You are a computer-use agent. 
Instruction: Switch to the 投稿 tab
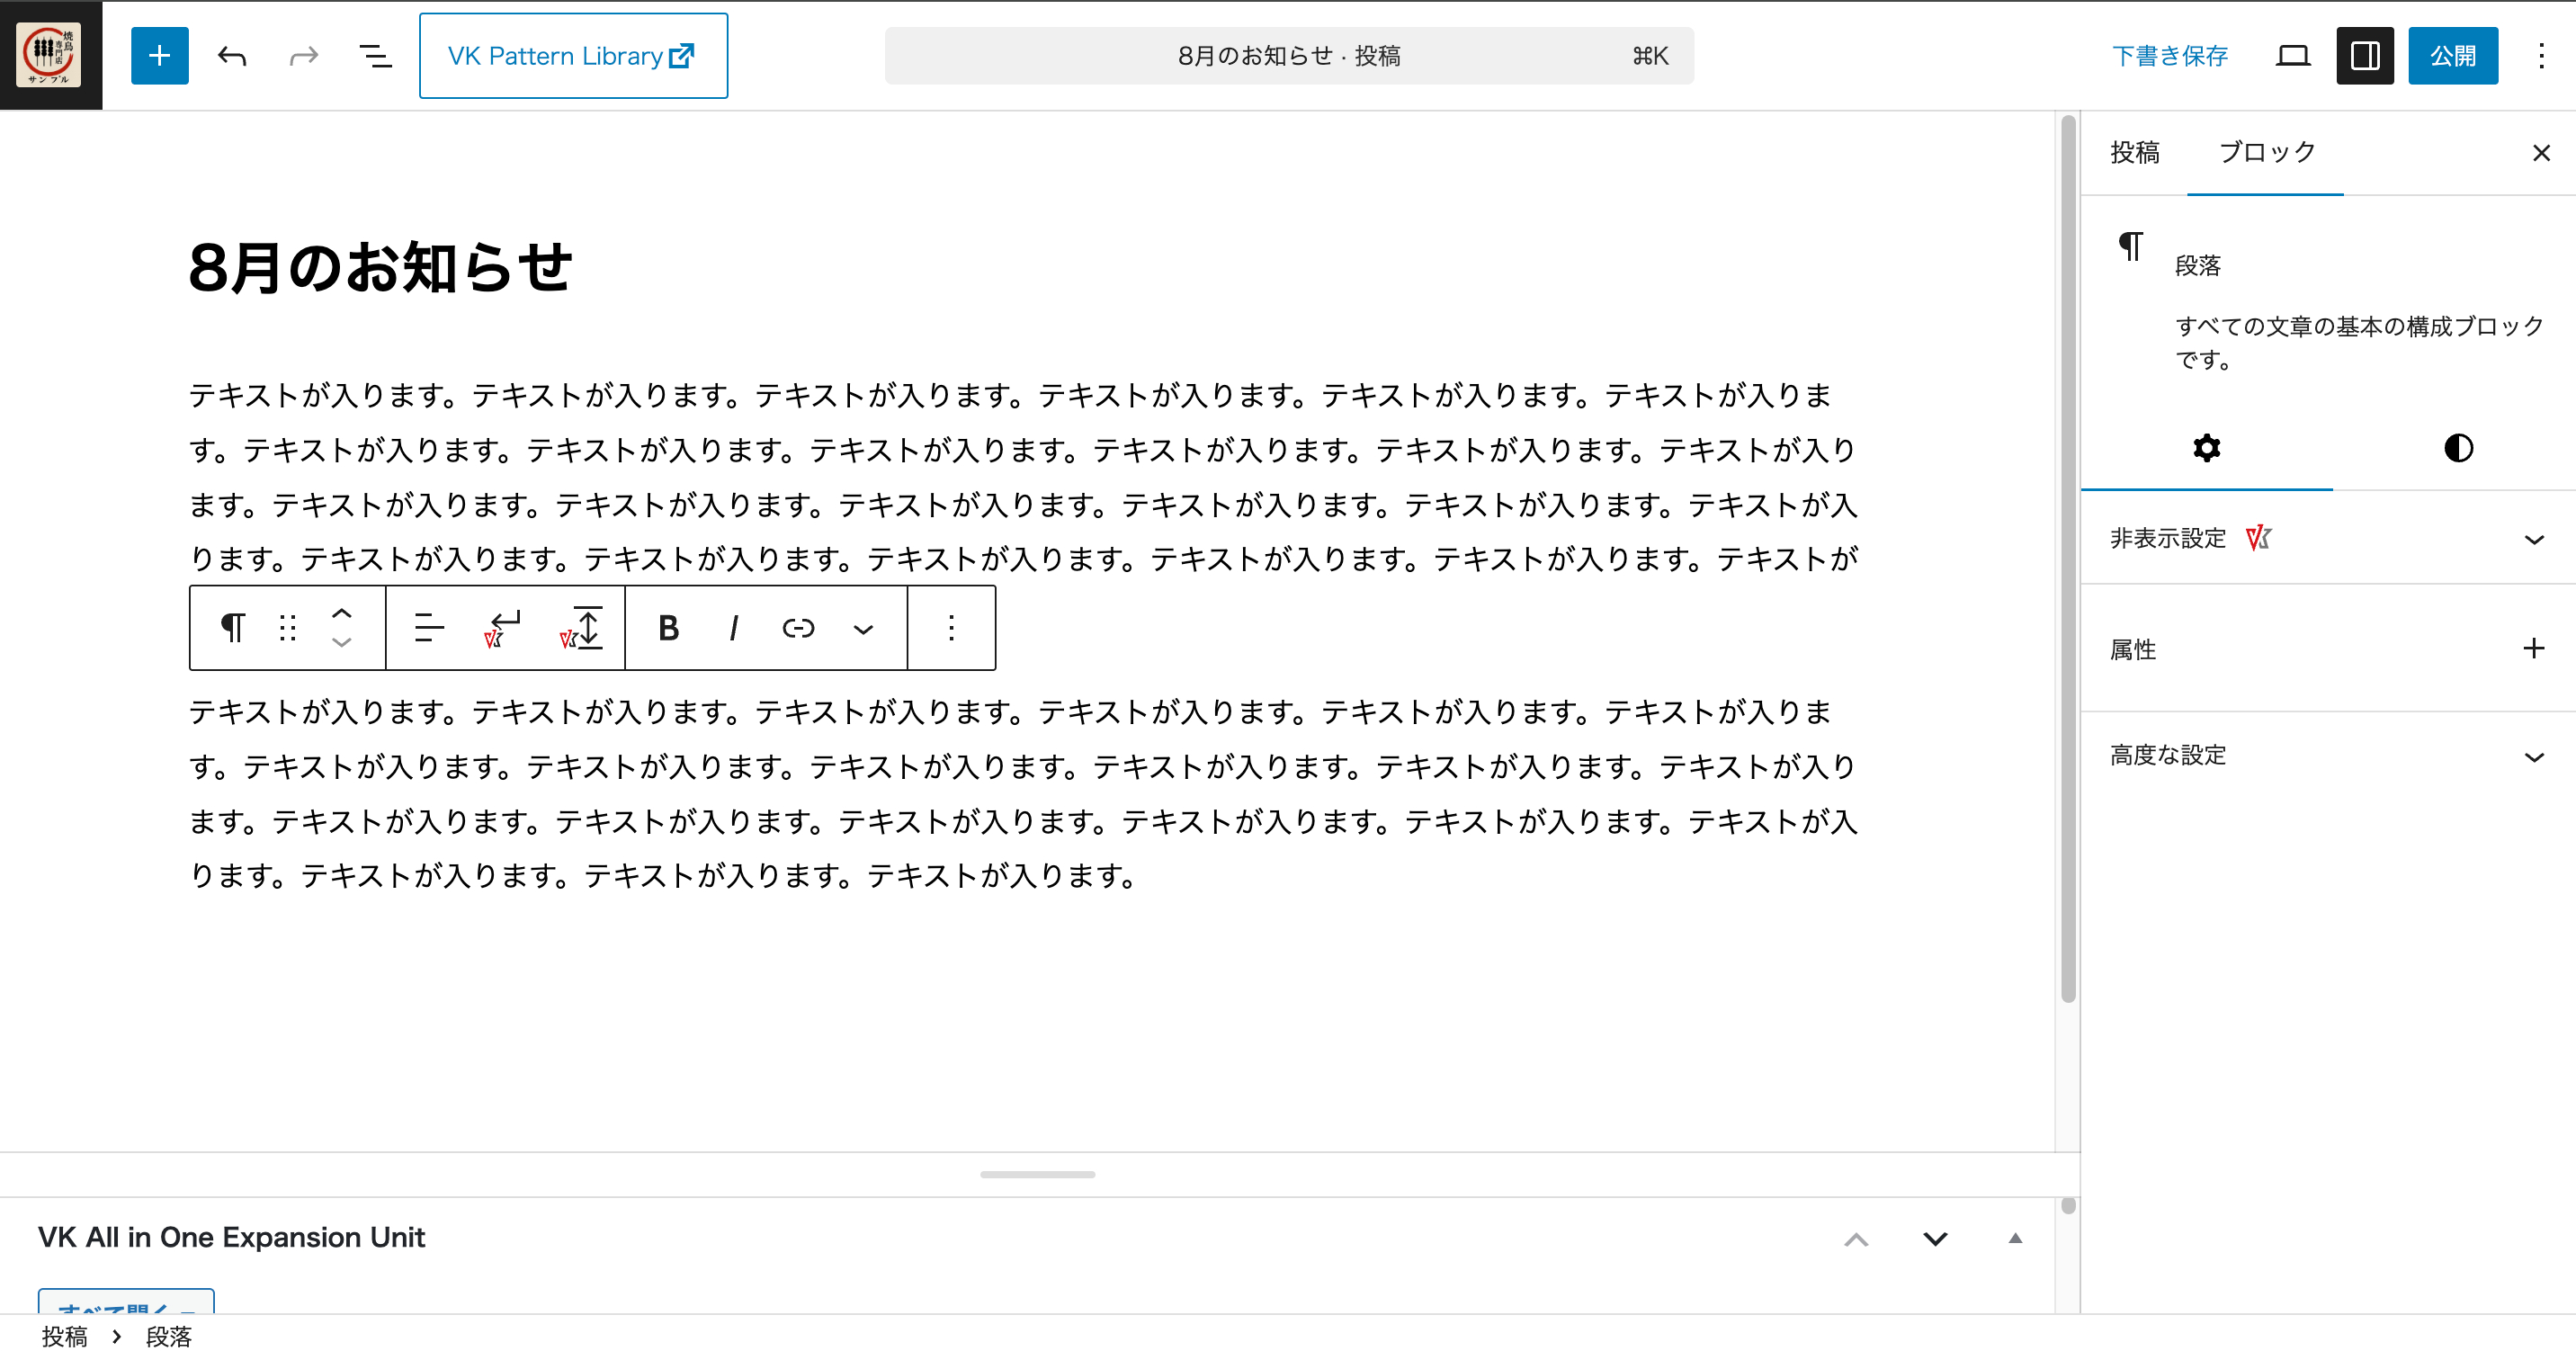click(2134, 153)
